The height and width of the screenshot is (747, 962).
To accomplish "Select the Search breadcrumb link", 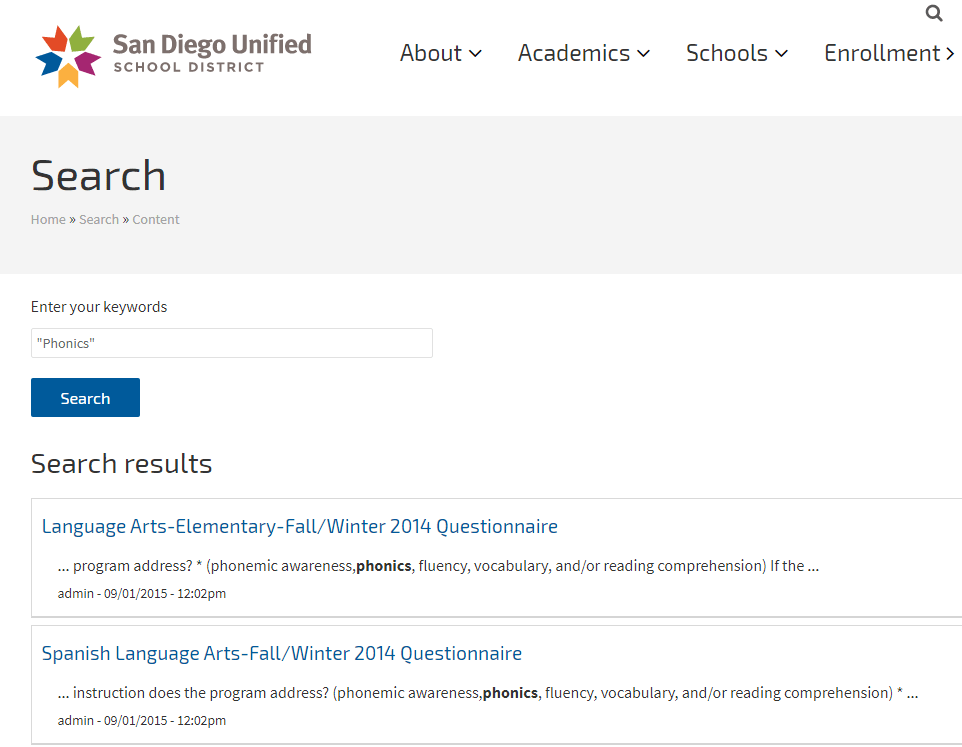I will pos(99,220).
